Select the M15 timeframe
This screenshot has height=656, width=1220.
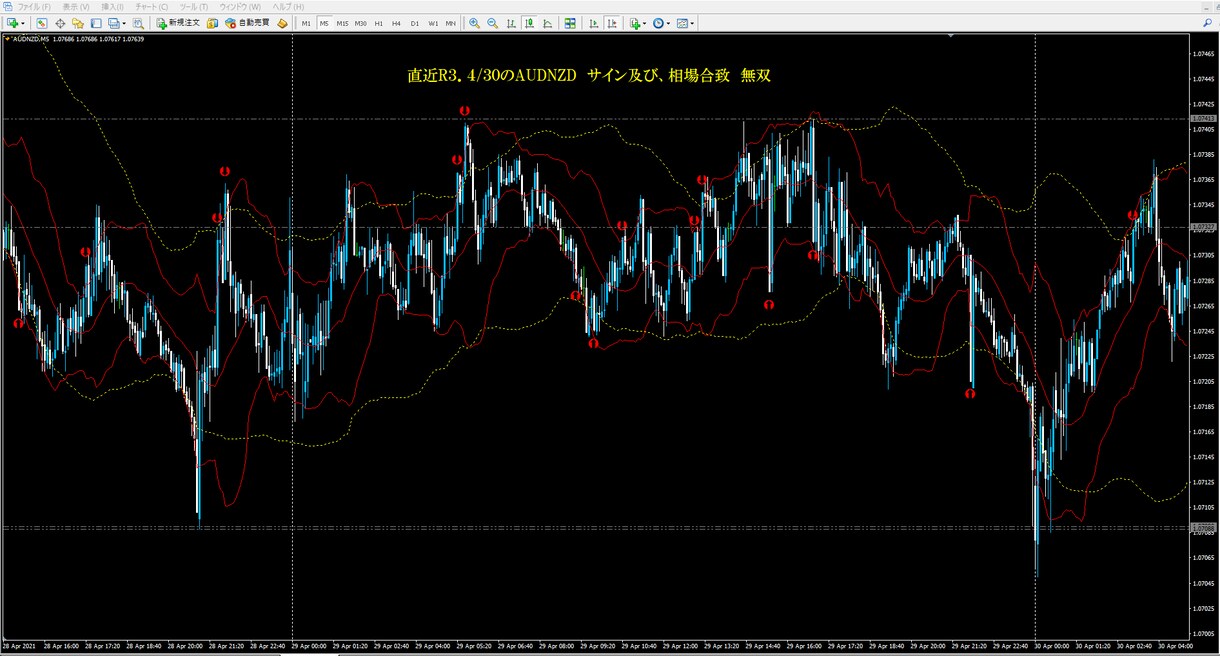[x=342, y=22]
